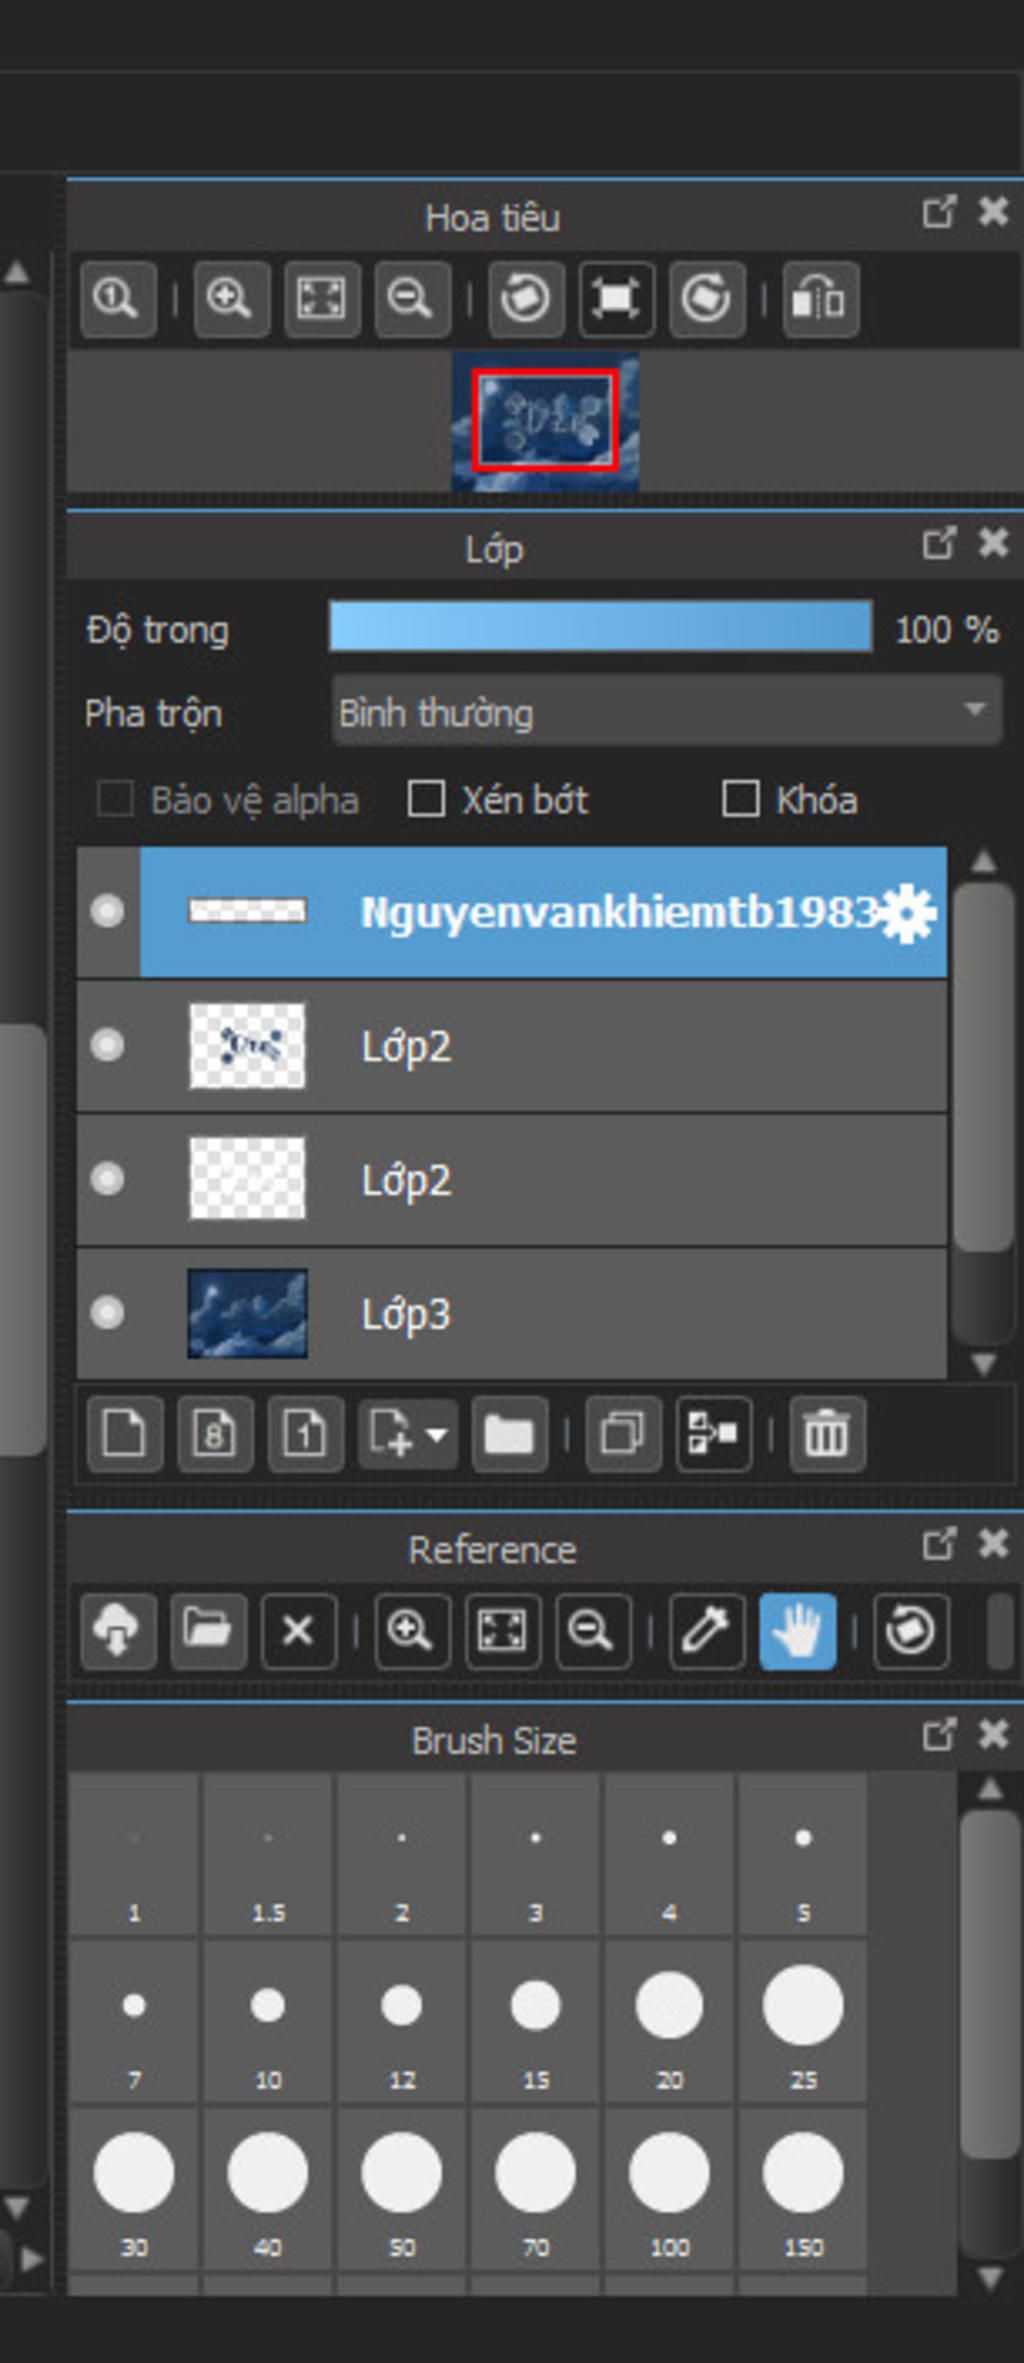Open the Pha trộn blend mode dropdown
The image size is (1024, 2363).
[666, 711]
